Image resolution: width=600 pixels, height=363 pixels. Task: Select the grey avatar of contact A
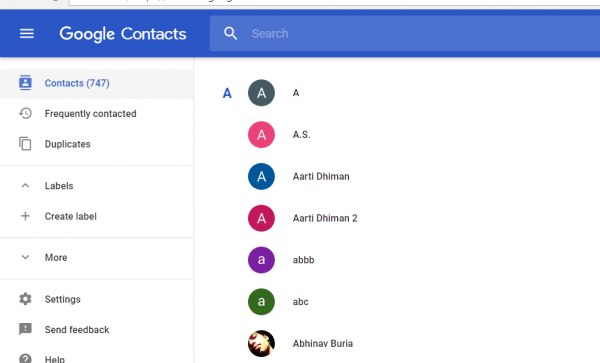pyautogui.click(x=261, y=93)
